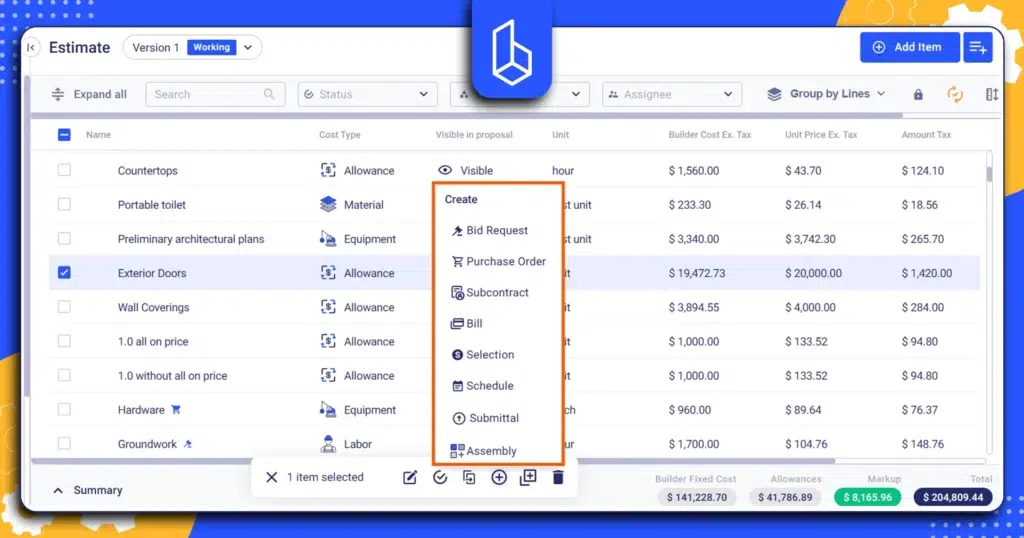Click the Builder Cost Ex. Tax column header
This screenshot has height=538, width=1024.
(710, 134)
